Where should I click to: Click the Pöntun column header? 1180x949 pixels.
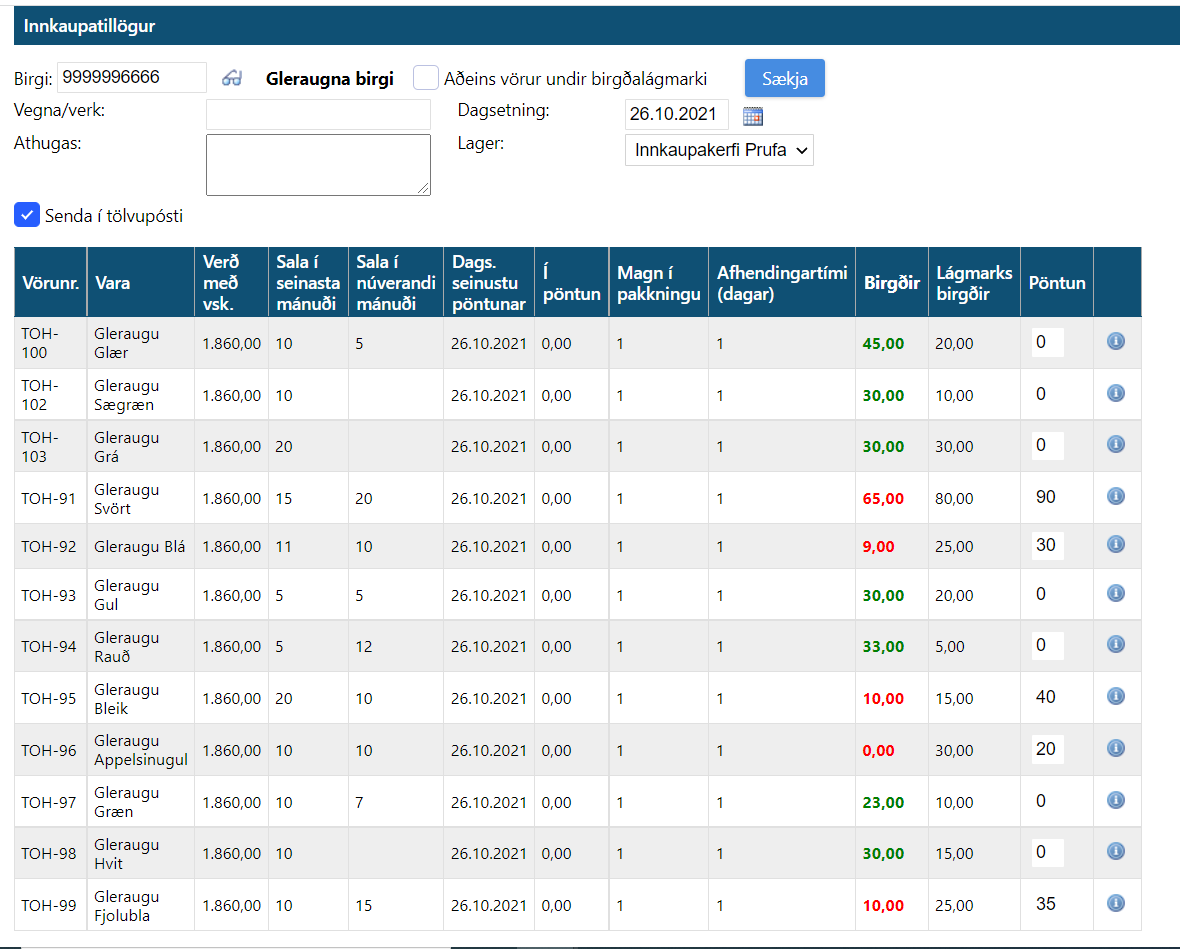click(x=1056, y=283)
